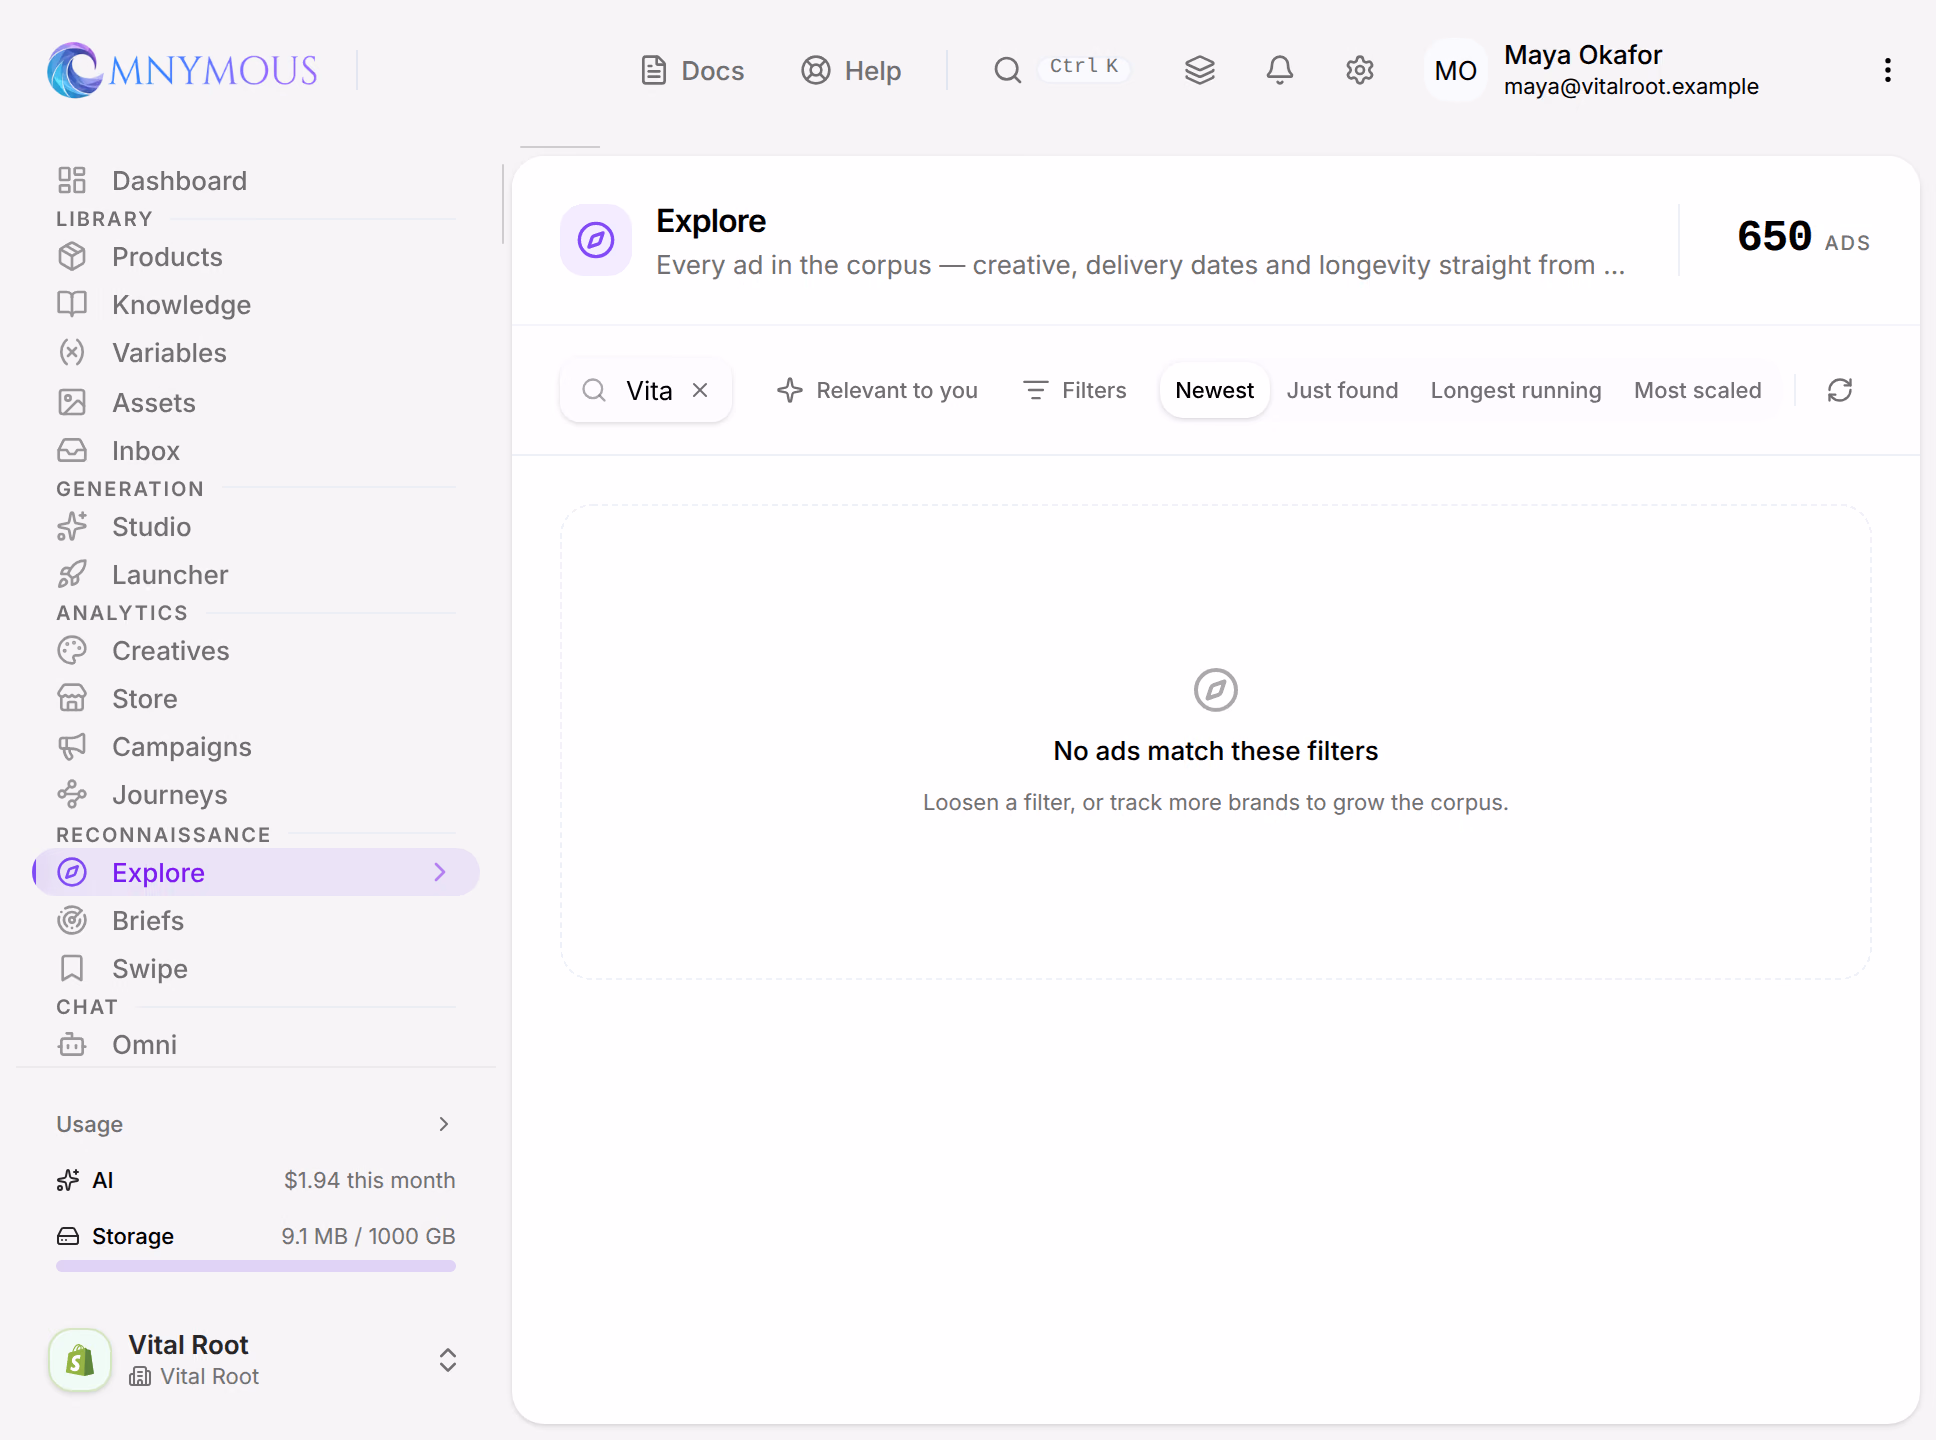The image size is (1936, 1440).
Task: Click the AI usage cost row
Action: point(256,1180)
